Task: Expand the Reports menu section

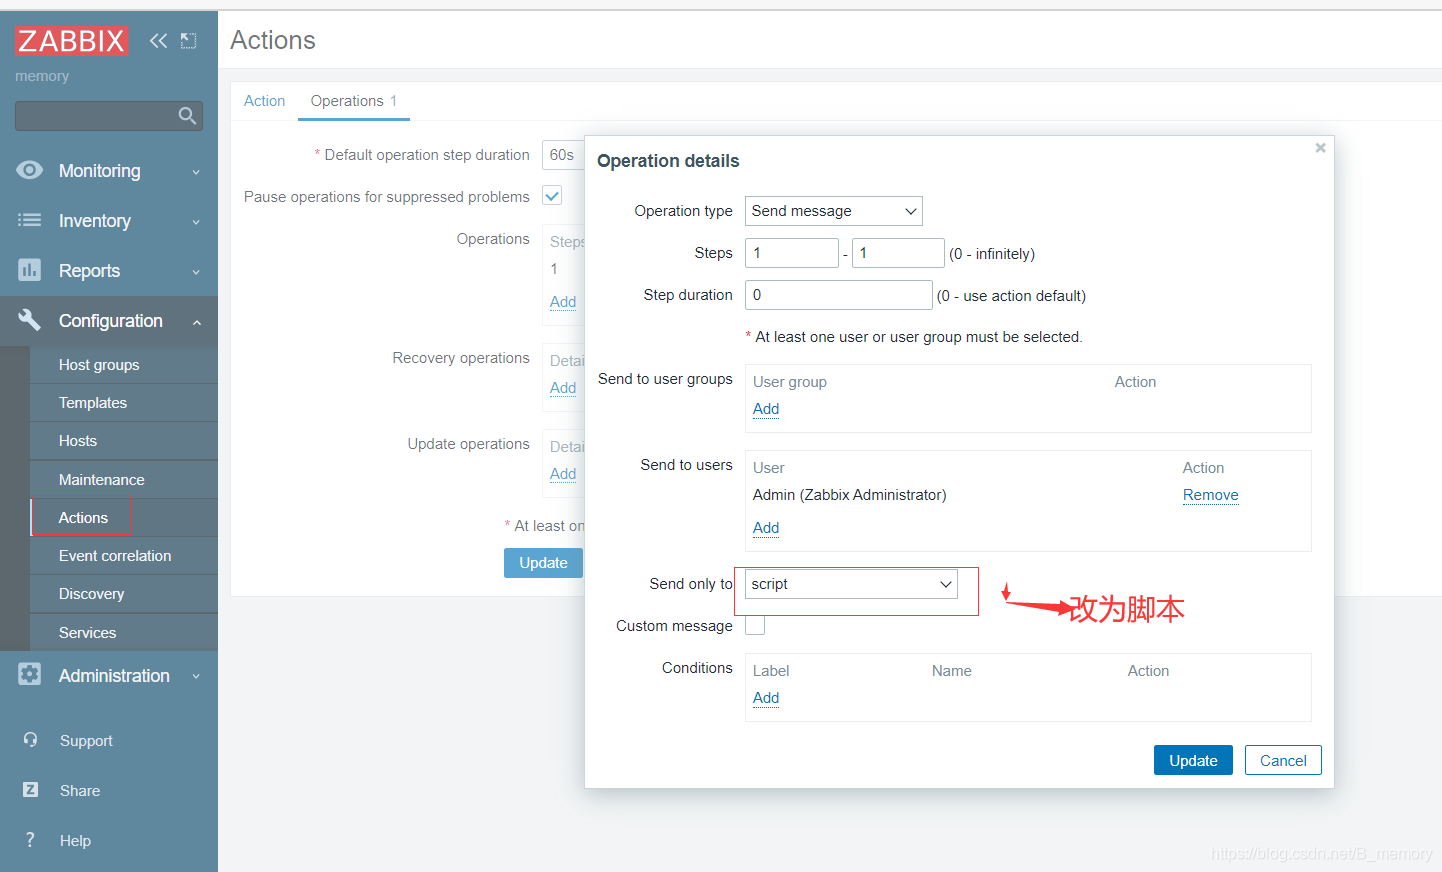Action: [196, 272]
